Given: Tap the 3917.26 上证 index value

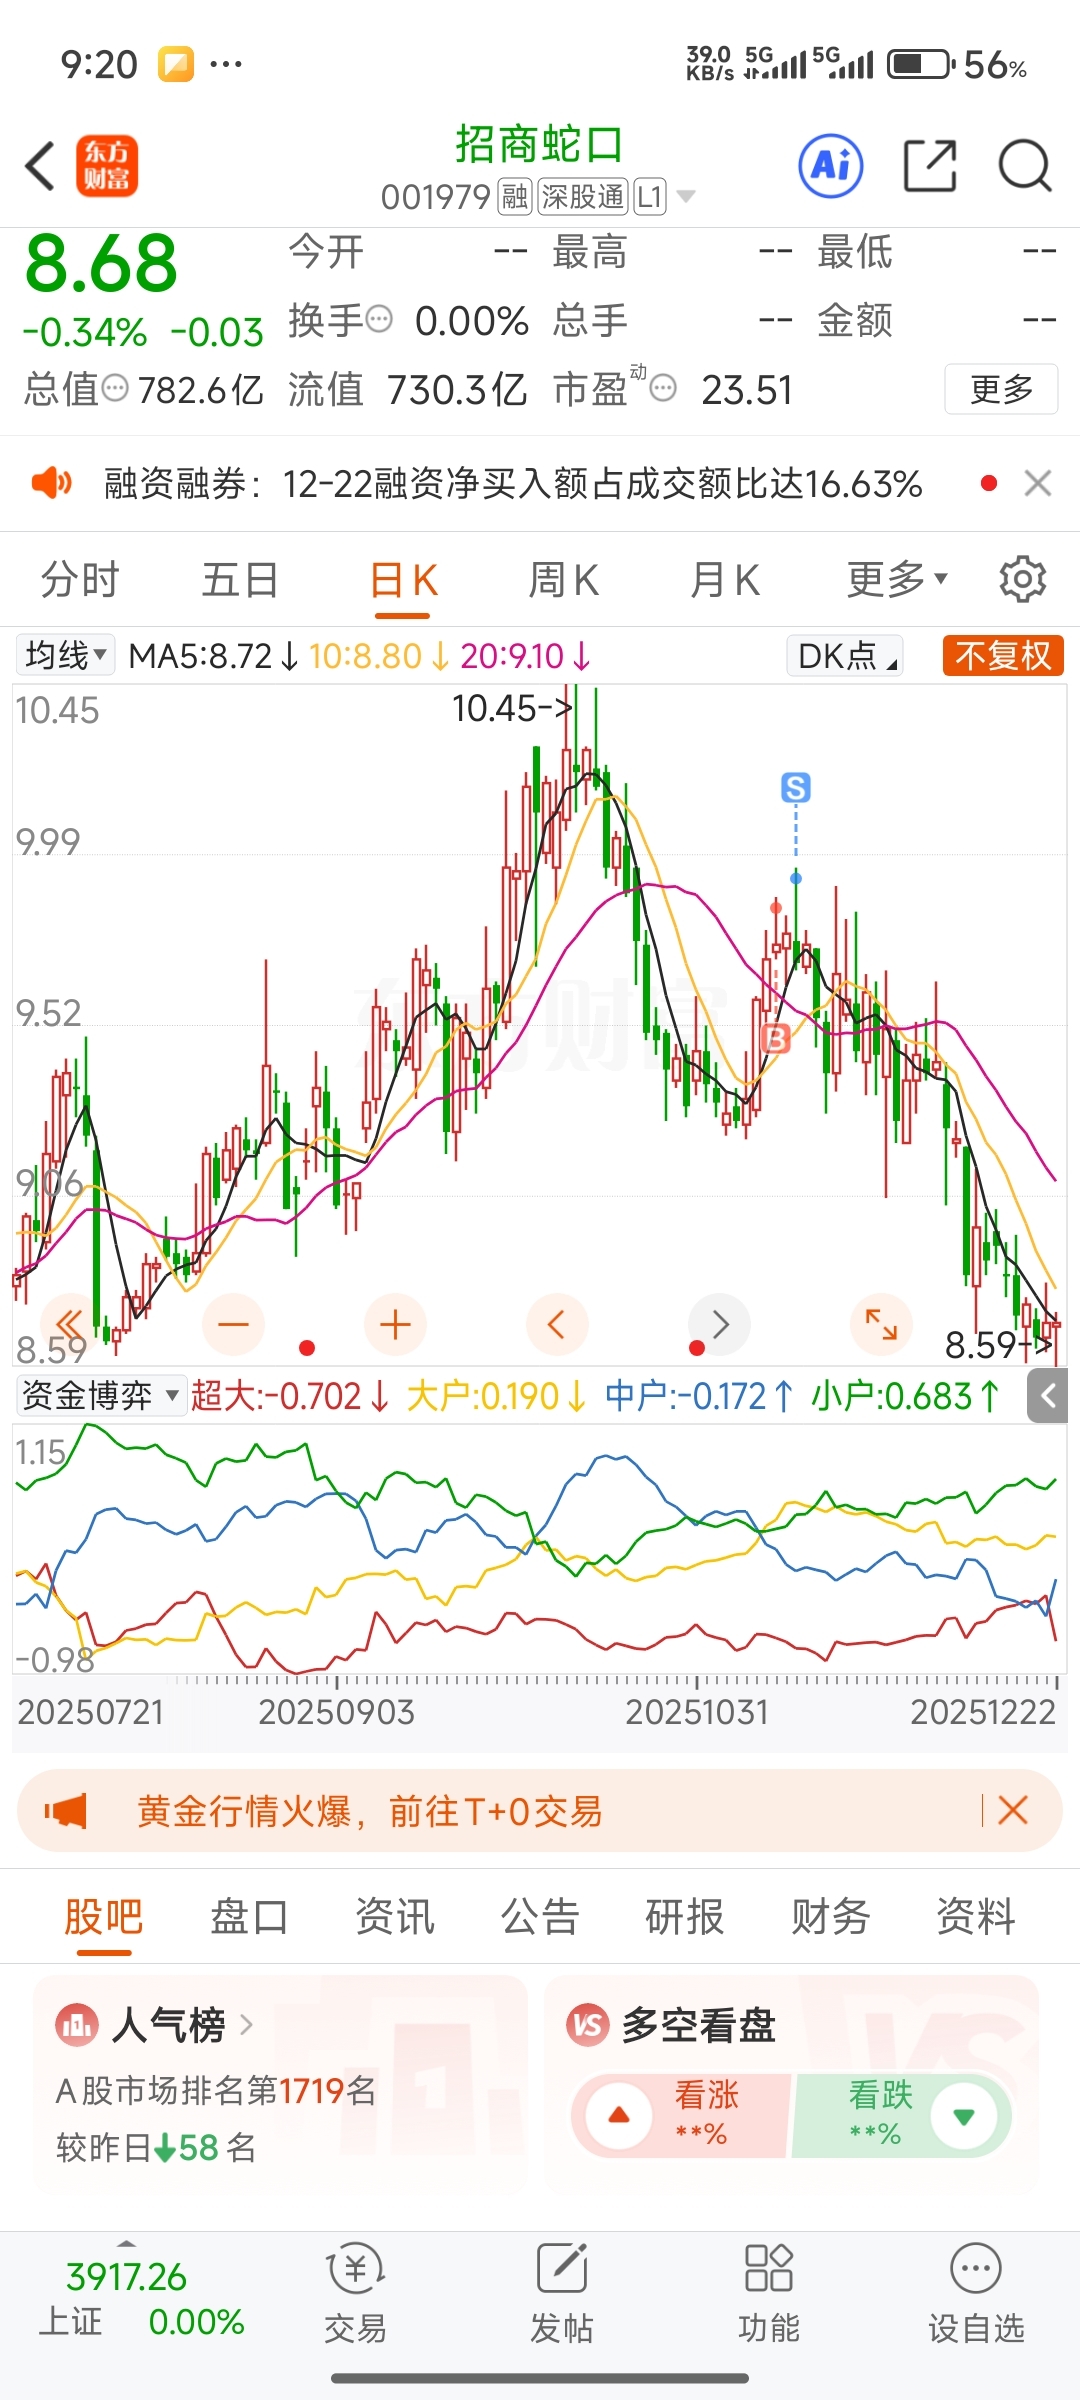Looking at the screenshot, I should (x=126, y=2277).
